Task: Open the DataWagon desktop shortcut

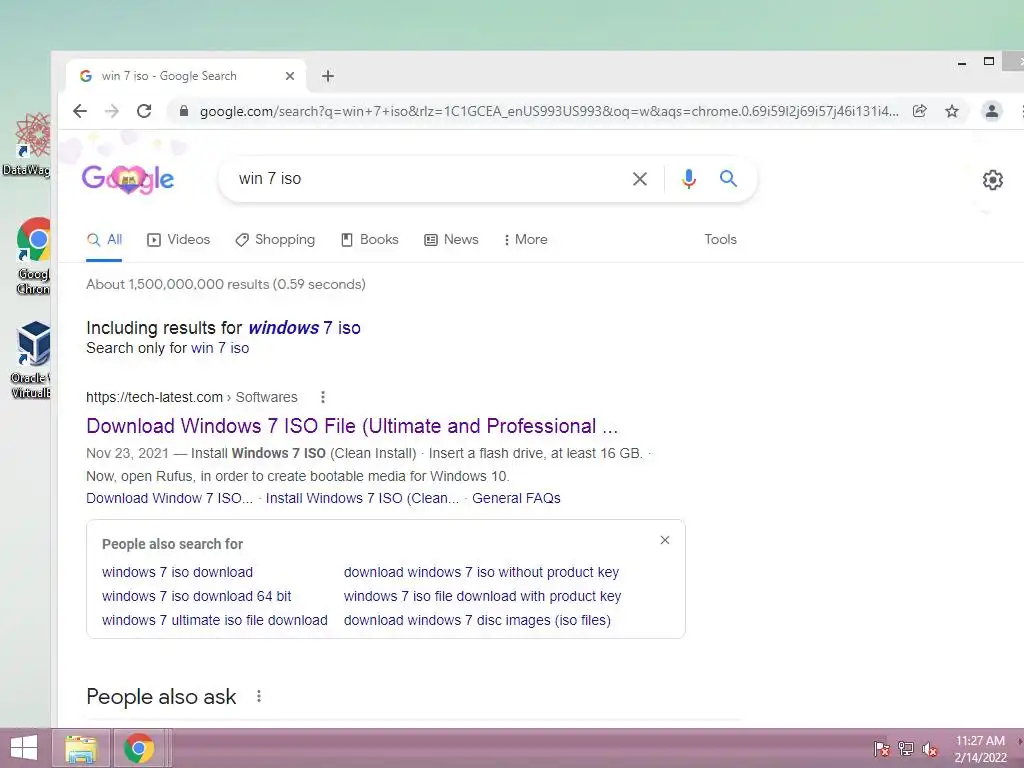Action: [29, 144]
